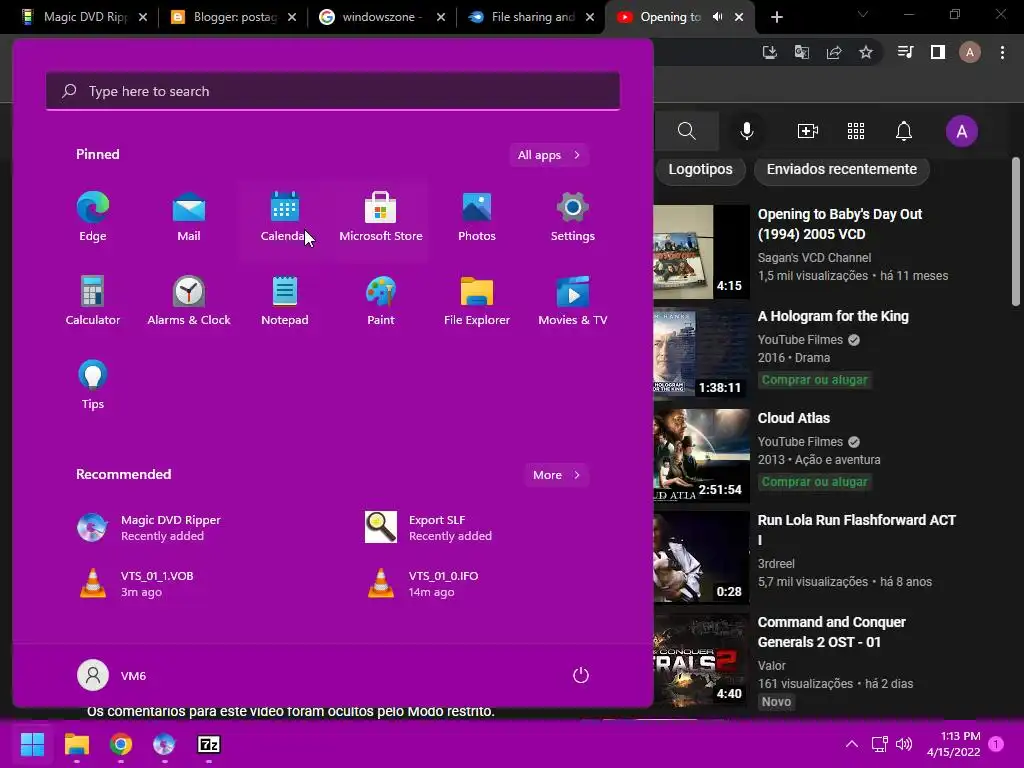1024x768 pixels.
Task: Start YouTube voice search microphone
Action: coord(746,131)
